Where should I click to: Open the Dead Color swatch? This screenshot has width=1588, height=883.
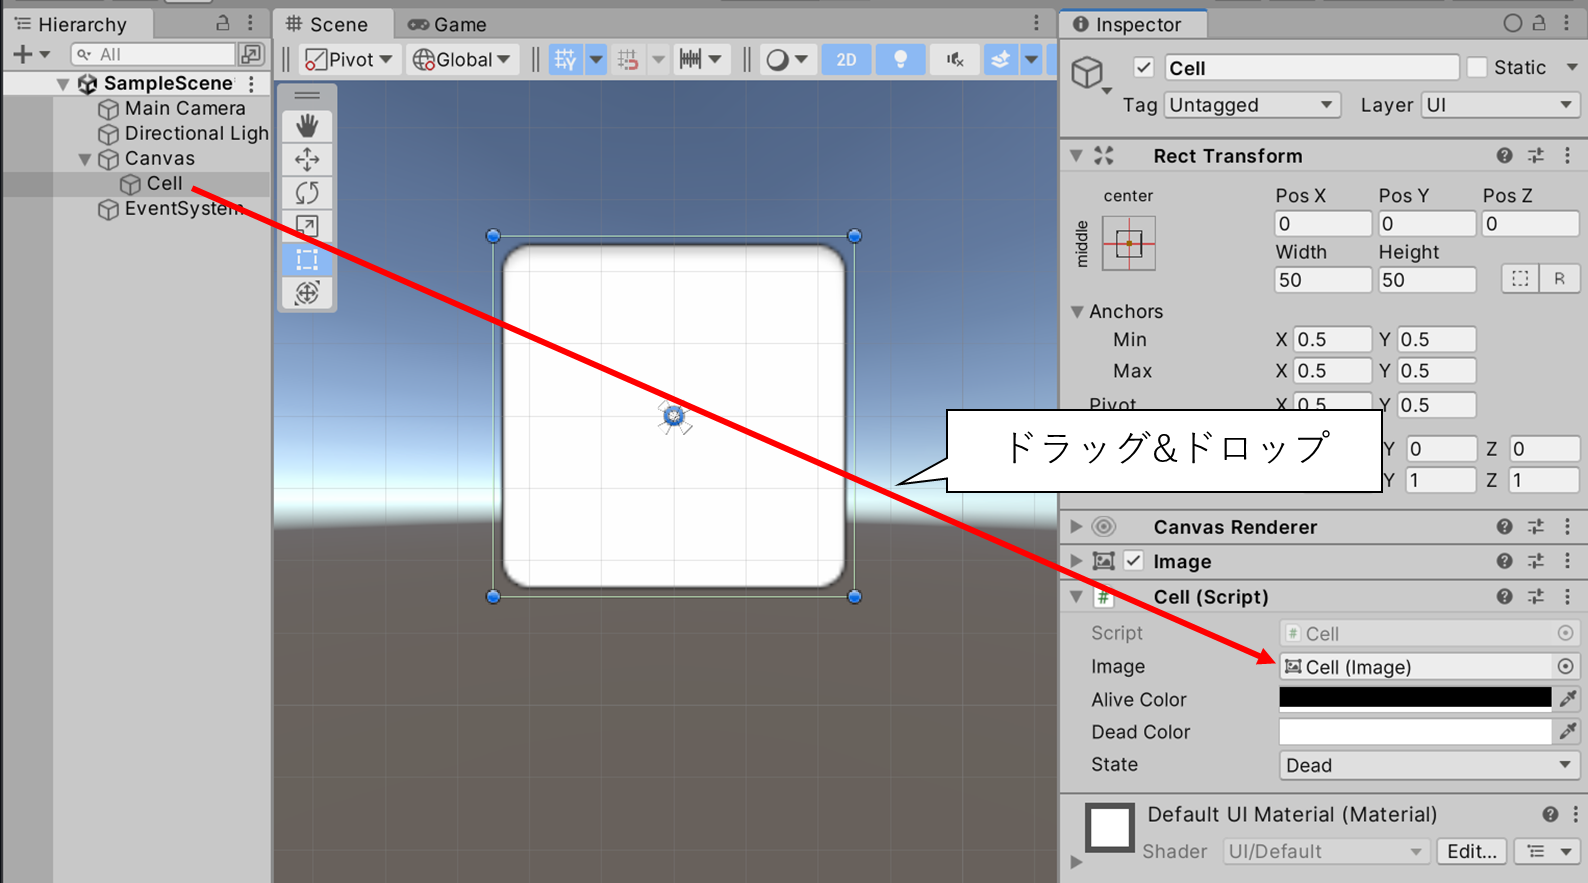click(x=1414, y=732)
